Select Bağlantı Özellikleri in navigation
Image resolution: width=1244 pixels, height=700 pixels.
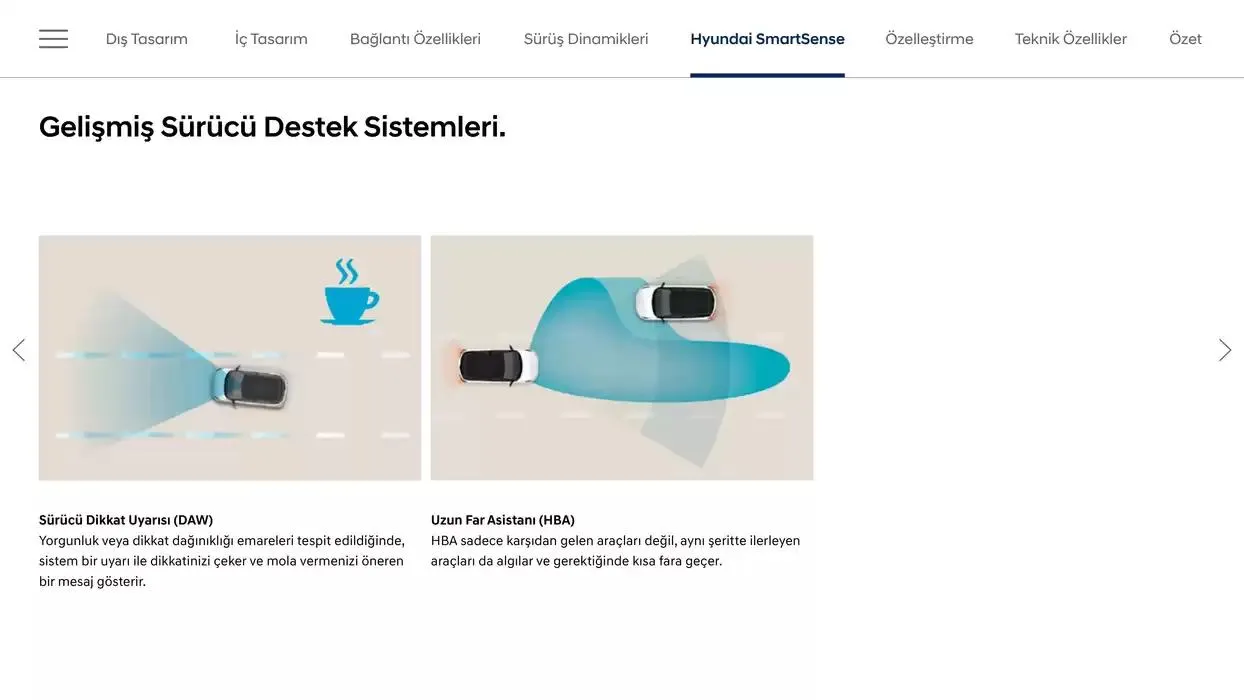pos(415,39)
